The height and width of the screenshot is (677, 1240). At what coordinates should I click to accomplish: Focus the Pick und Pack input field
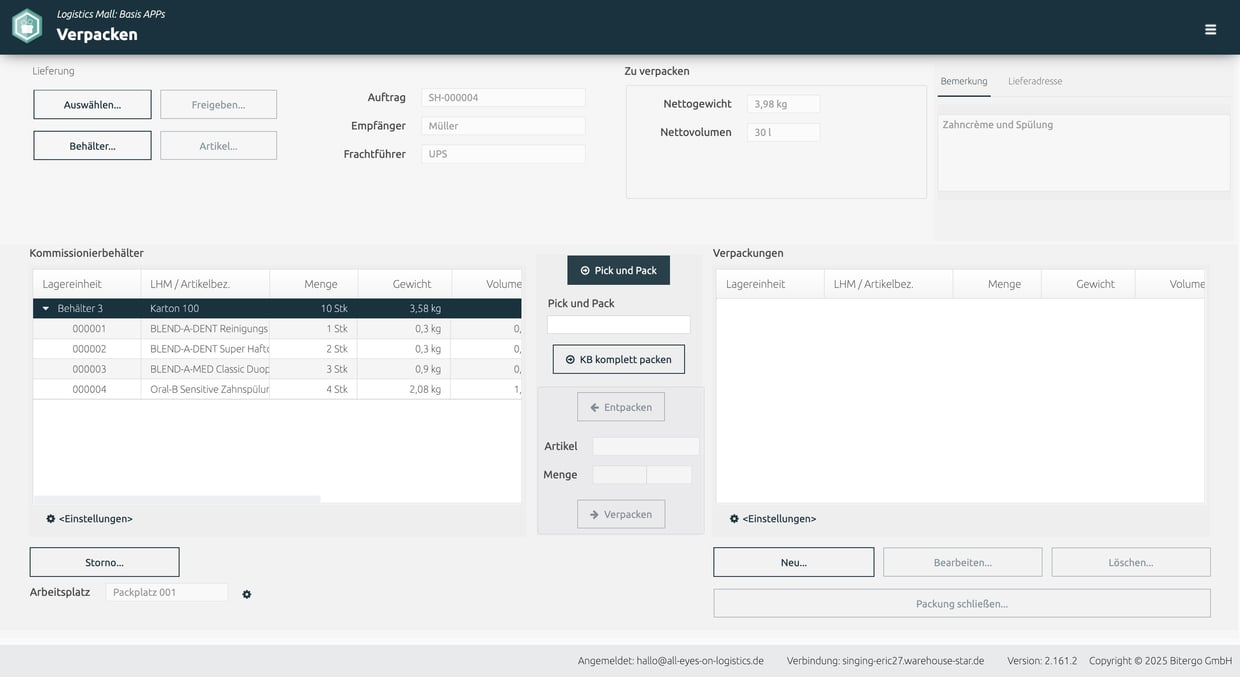point(618,325)
